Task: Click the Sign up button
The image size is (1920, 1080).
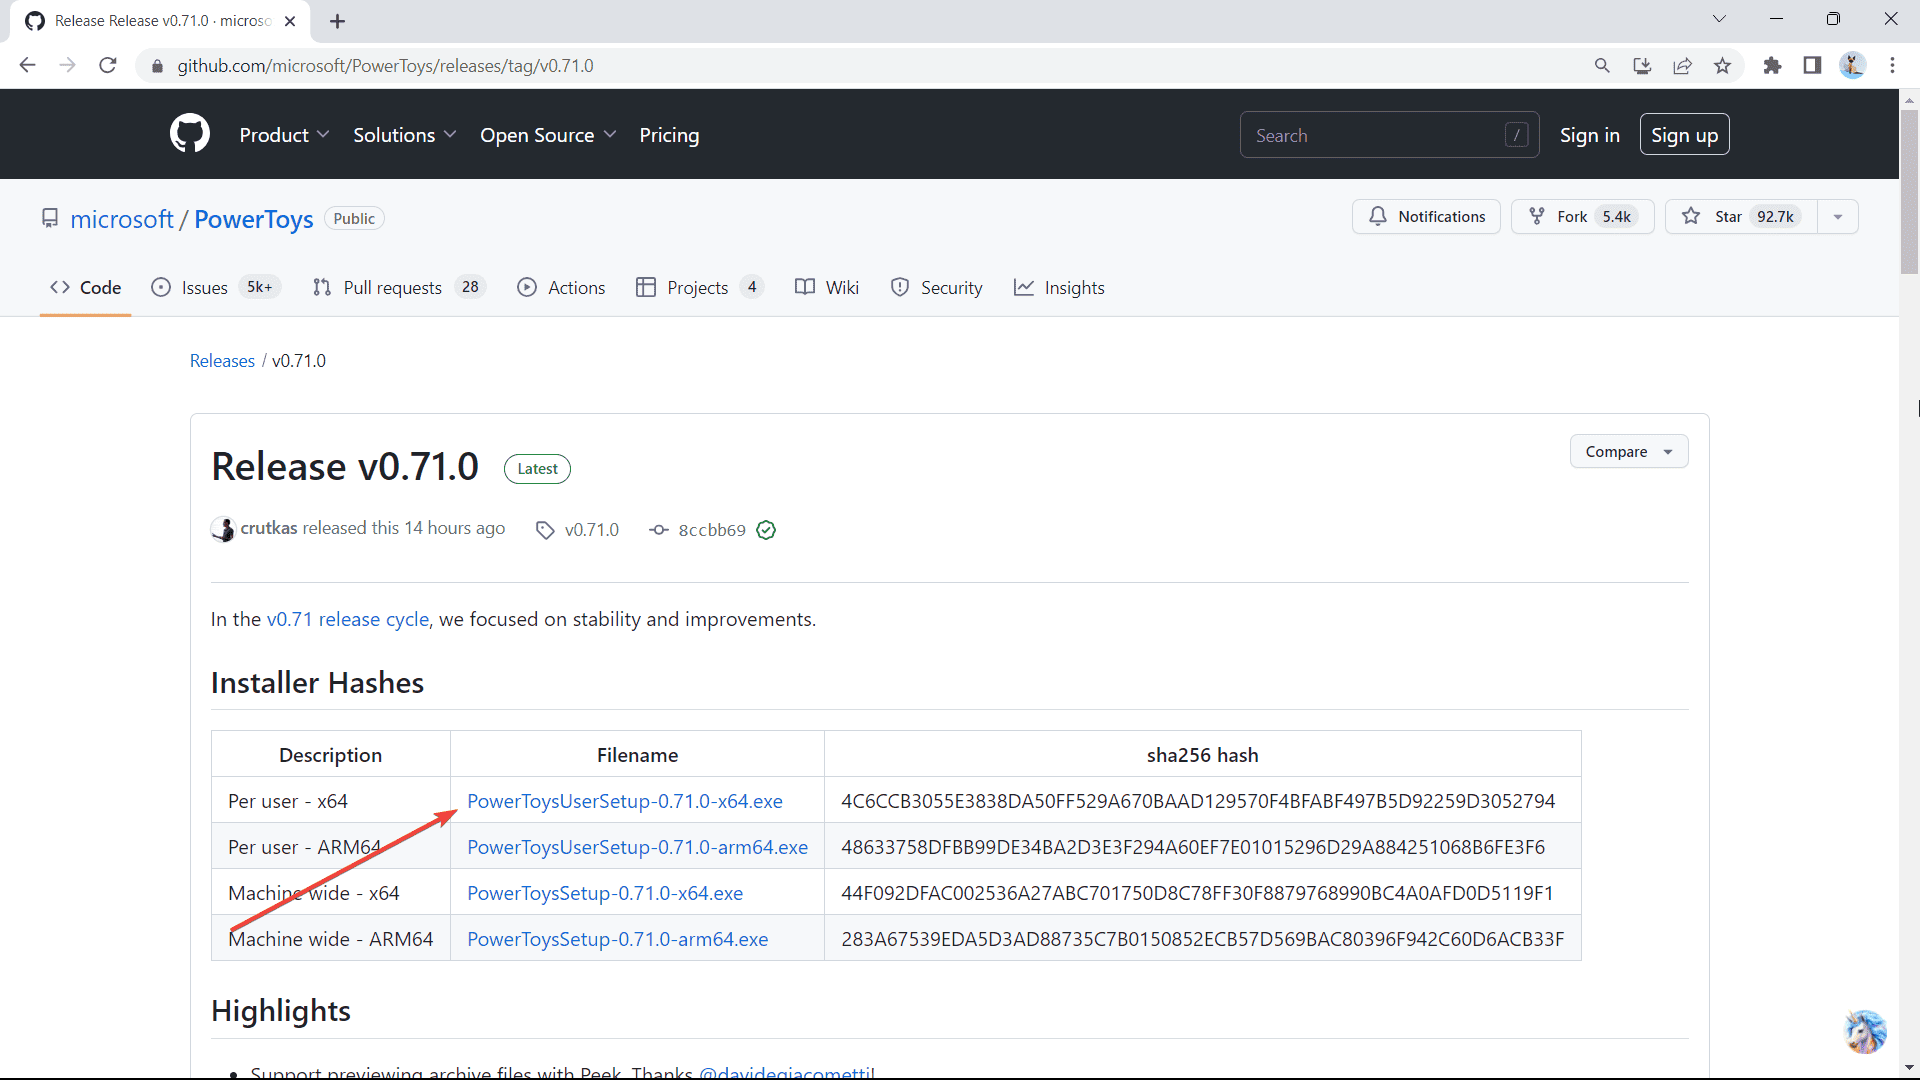Action: [x=1684, y=135]
